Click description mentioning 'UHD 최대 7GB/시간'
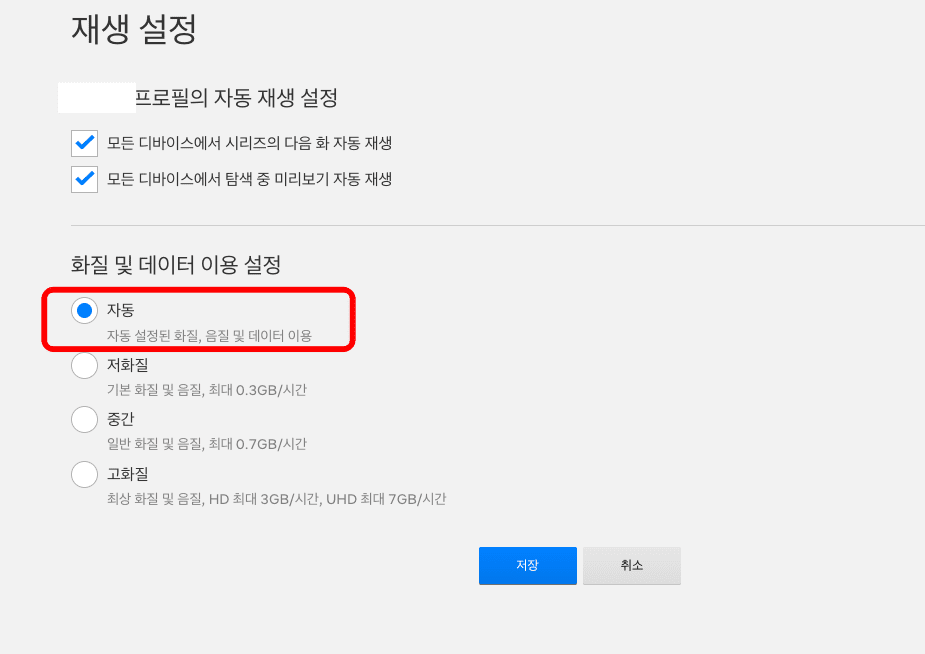 point(276,499)
